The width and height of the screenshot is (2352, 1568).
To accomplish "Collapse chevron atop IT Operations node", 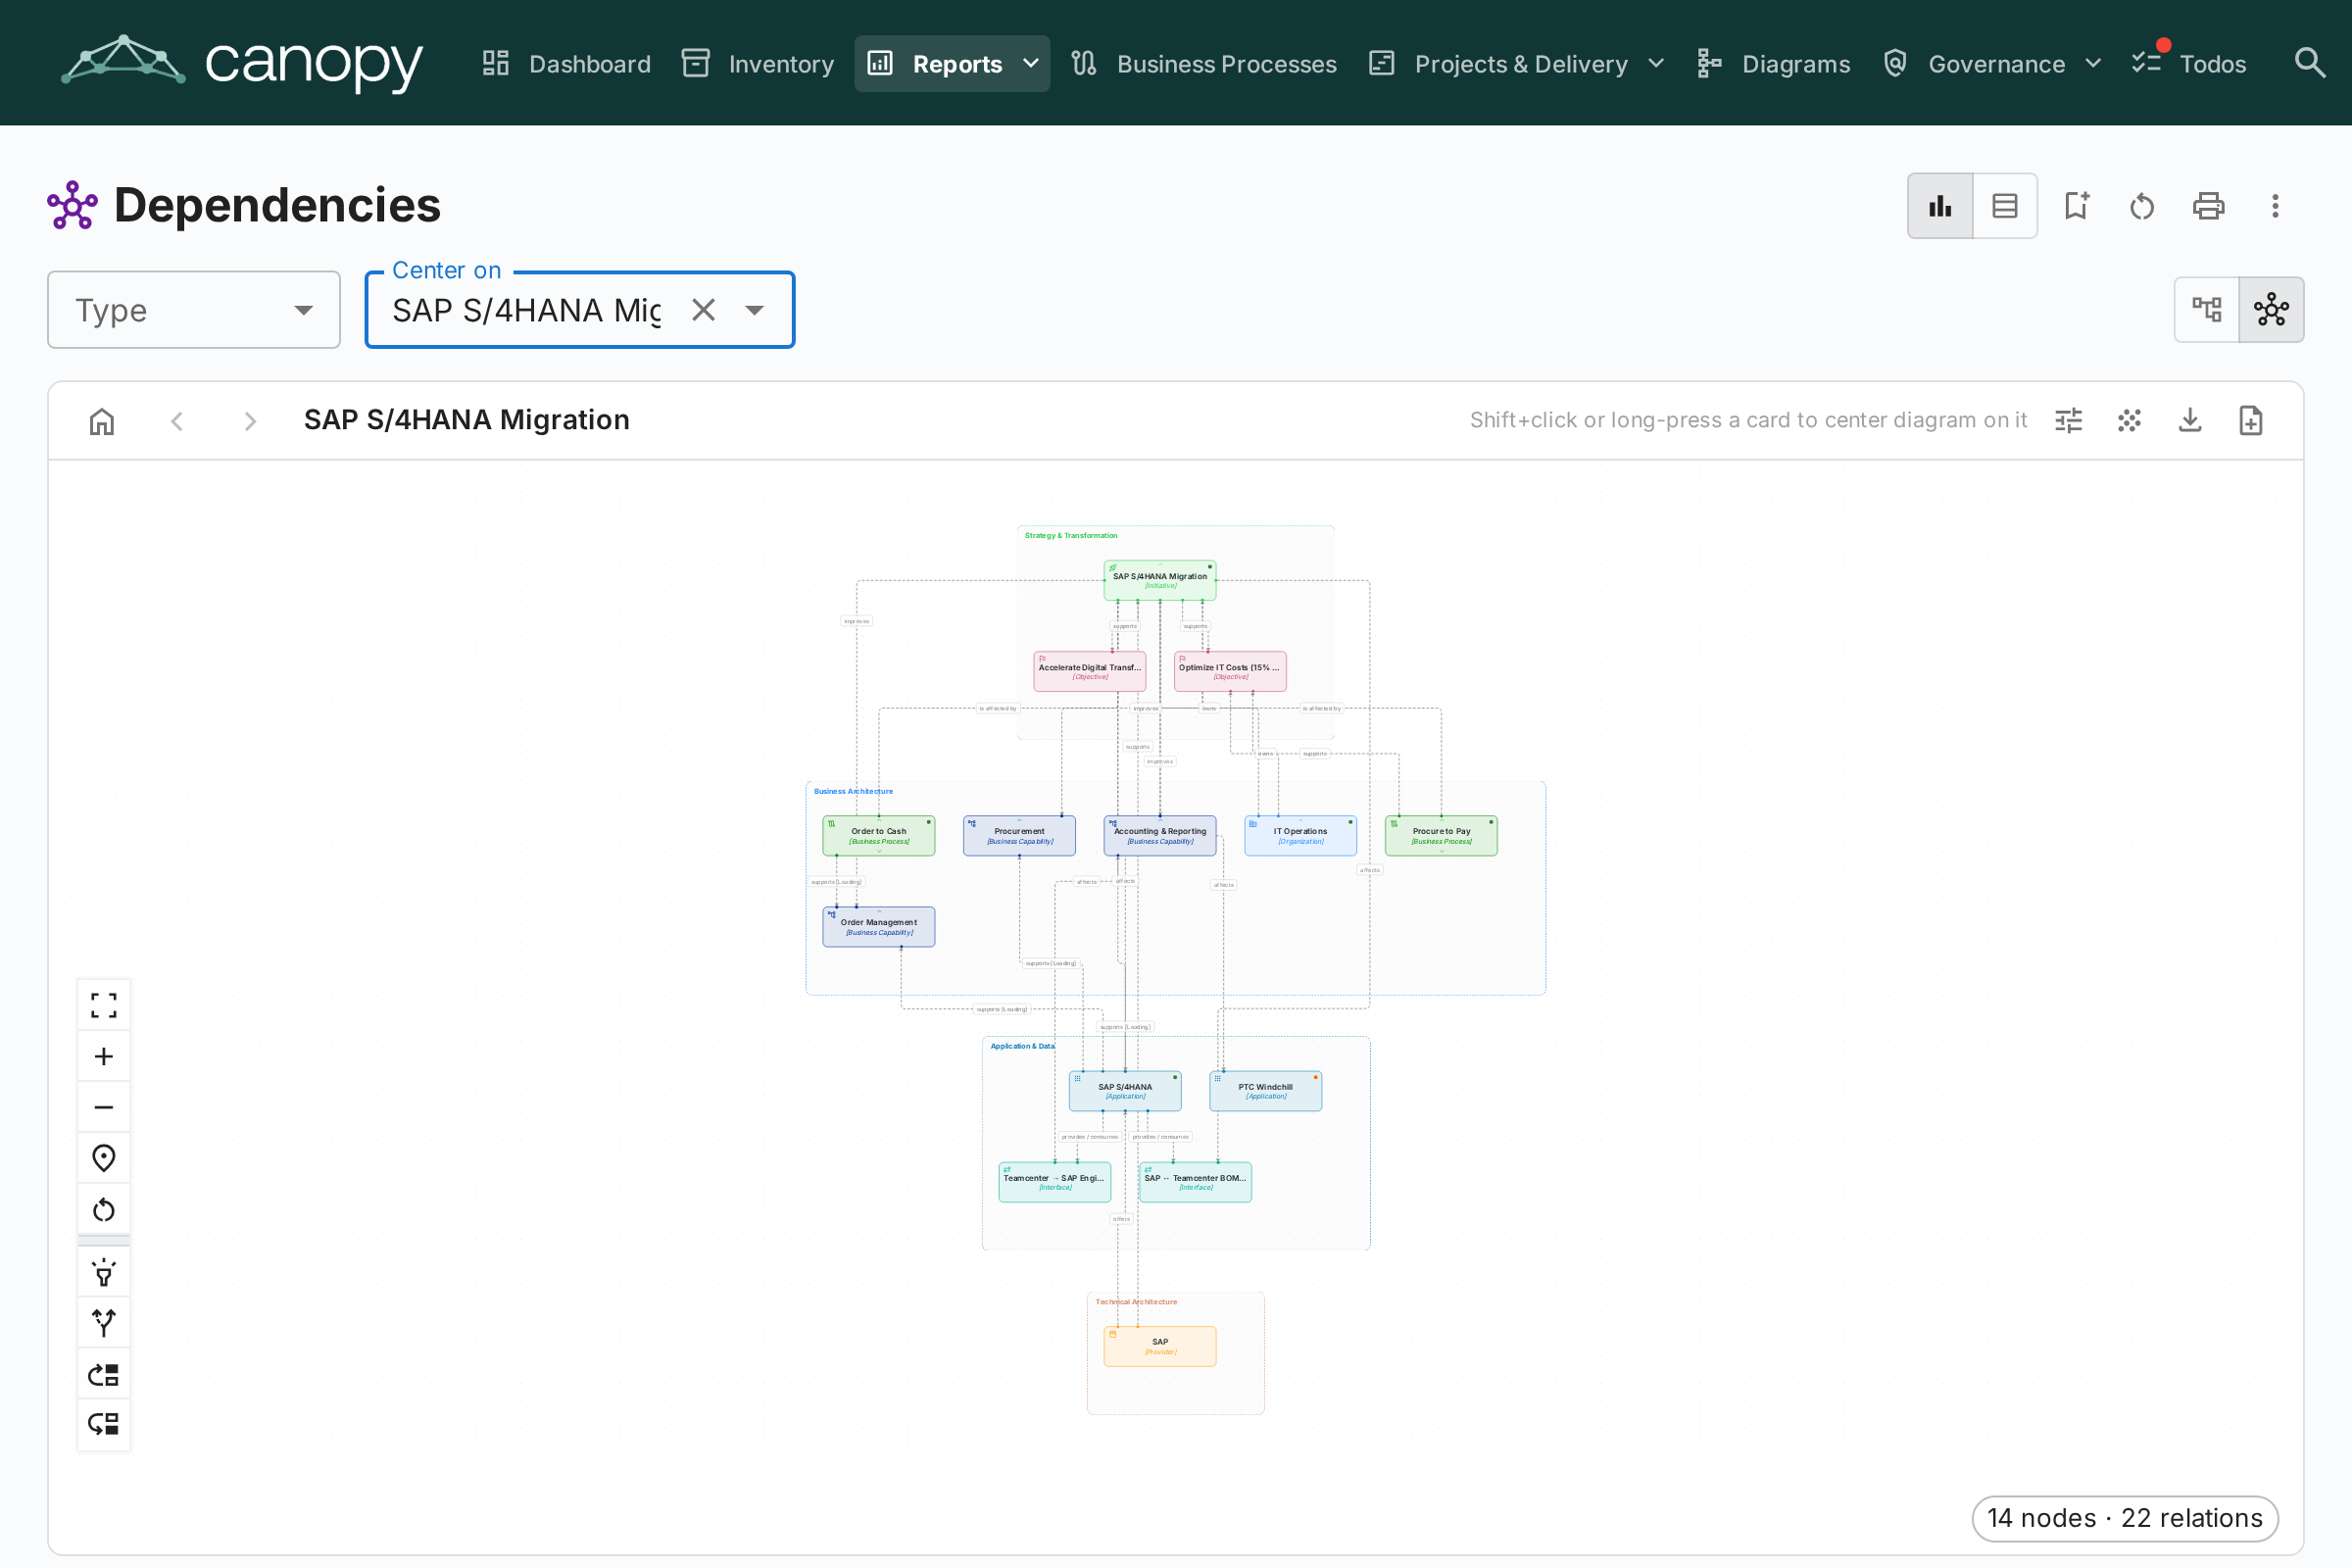I will point(1300,820).
